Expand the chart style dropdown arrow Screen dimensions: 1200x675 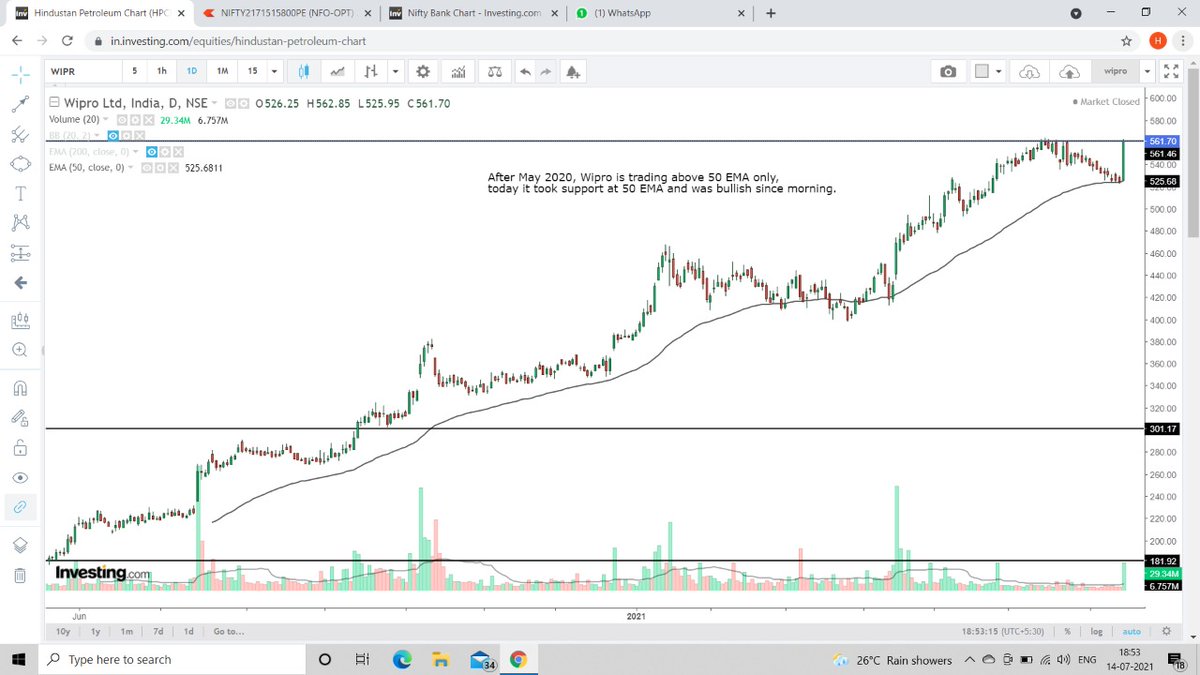(395, 71)
